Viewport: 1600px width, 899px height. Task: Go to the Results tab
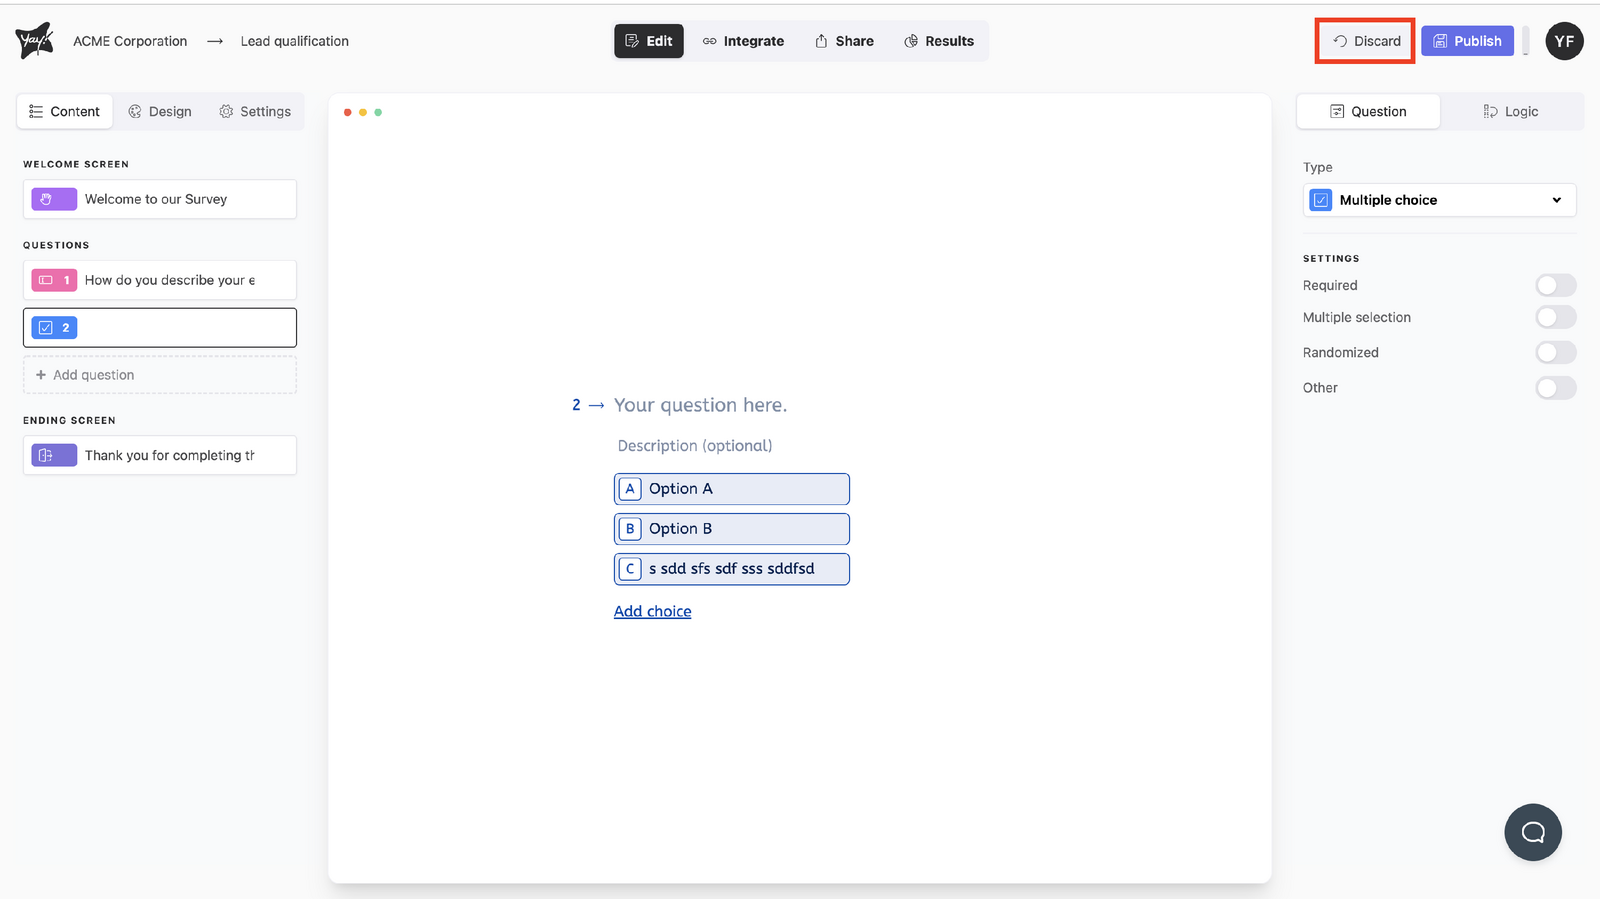point(938,41)
